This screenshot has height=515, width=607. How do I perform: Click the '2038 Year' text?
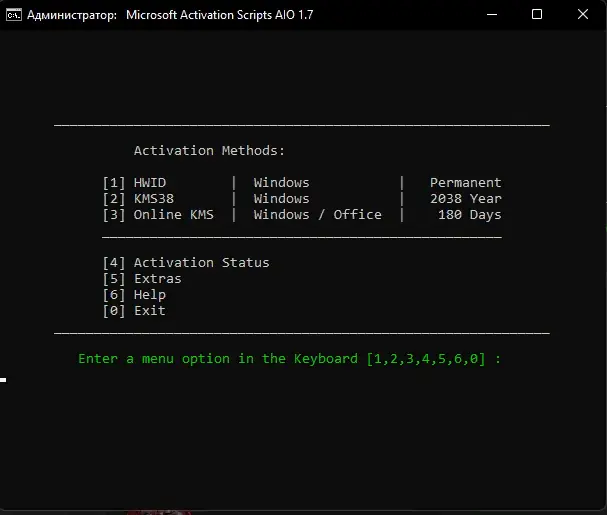465,199
